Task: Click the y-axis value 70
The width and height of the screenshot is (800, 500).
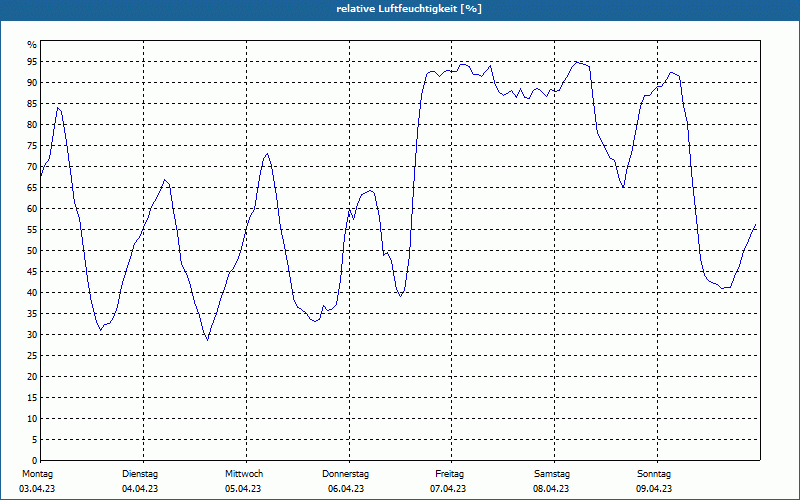Action: click(32, 167)
